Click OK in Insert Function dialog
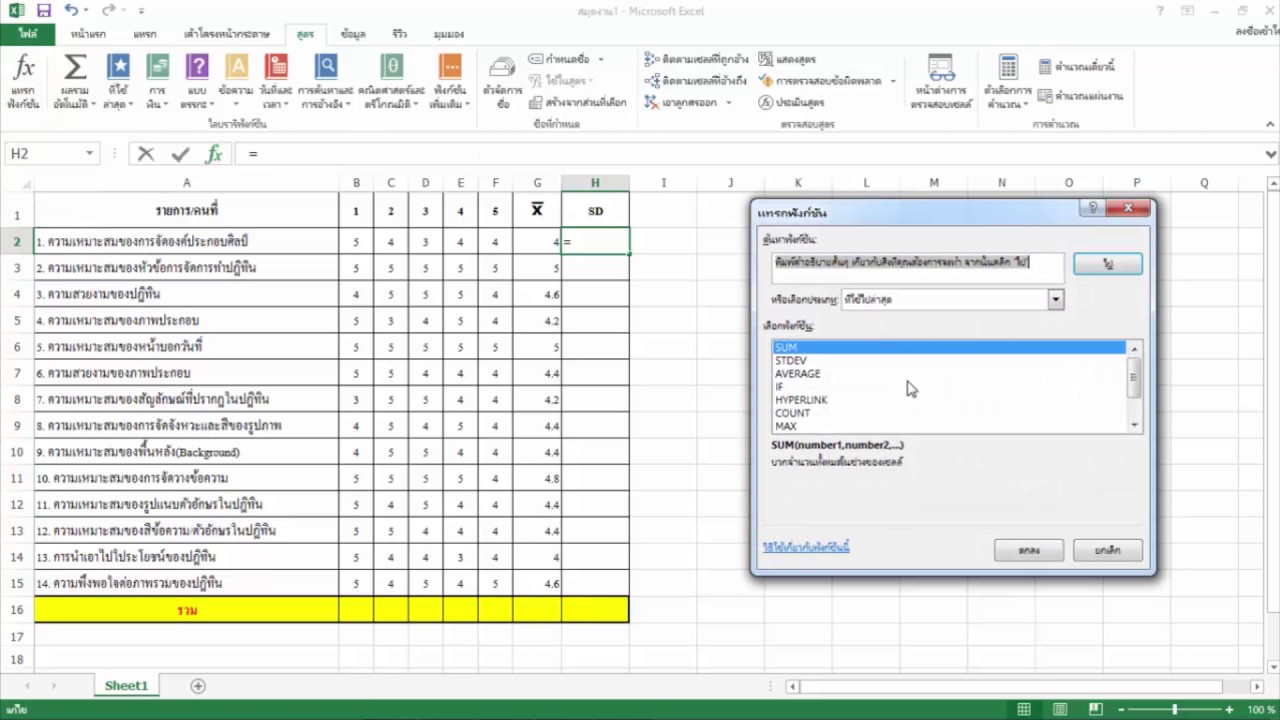 pos(1029,550)
